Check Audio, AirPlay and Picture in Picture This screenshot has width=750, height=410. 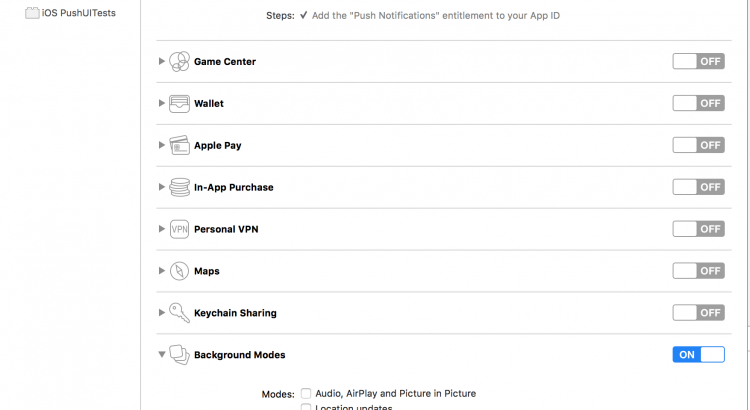[x=306, y=393]
